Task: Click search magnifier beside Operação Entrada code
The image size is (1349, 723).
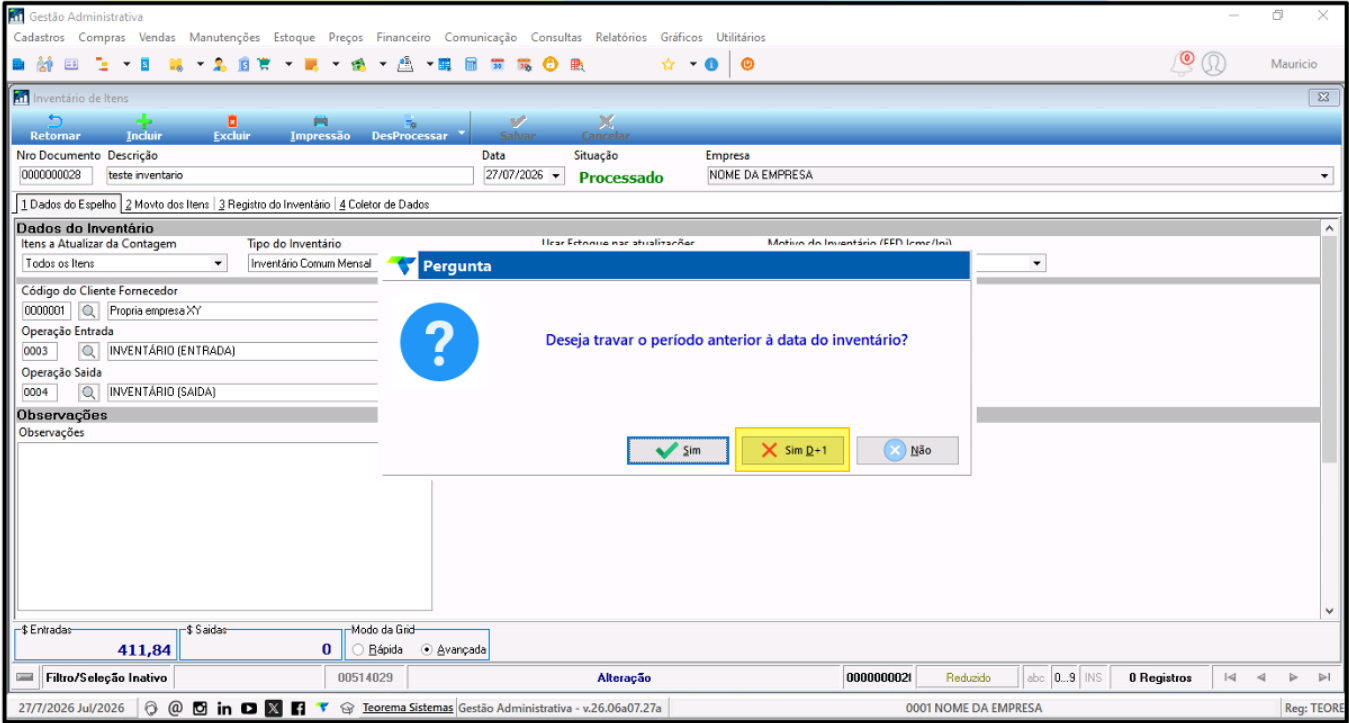Action: pyautogui.click(x=90, y=351)
